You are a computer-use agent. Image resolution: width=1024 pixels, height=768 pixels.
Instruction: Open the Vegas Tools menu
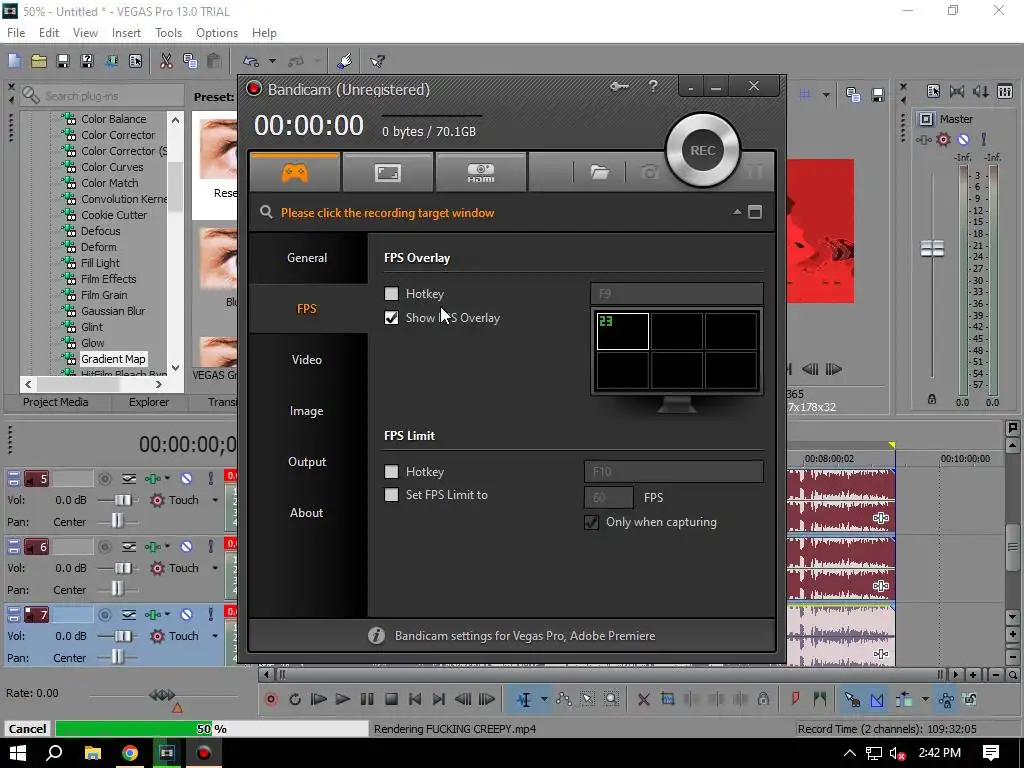tap(168, 33)
